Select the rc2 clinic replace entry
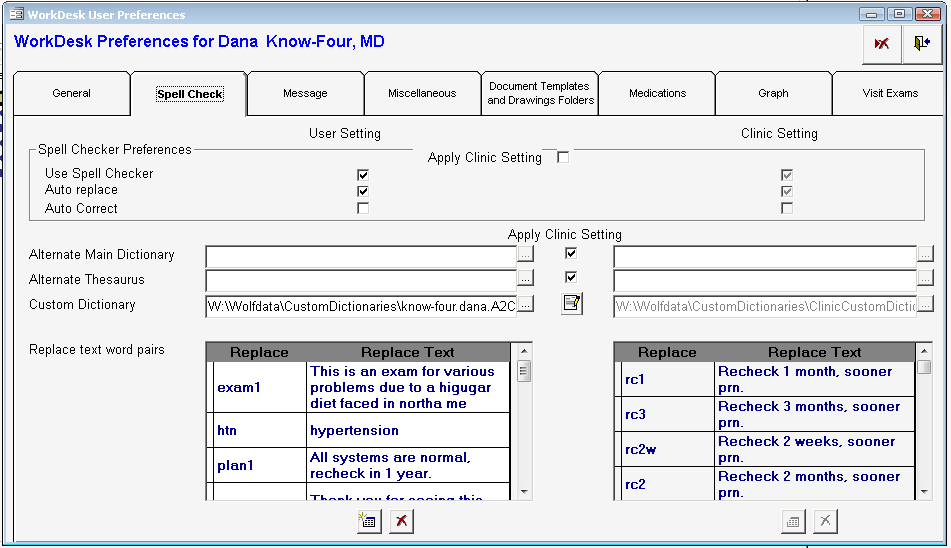The image size is (951, 548). [x=668, y=484]
